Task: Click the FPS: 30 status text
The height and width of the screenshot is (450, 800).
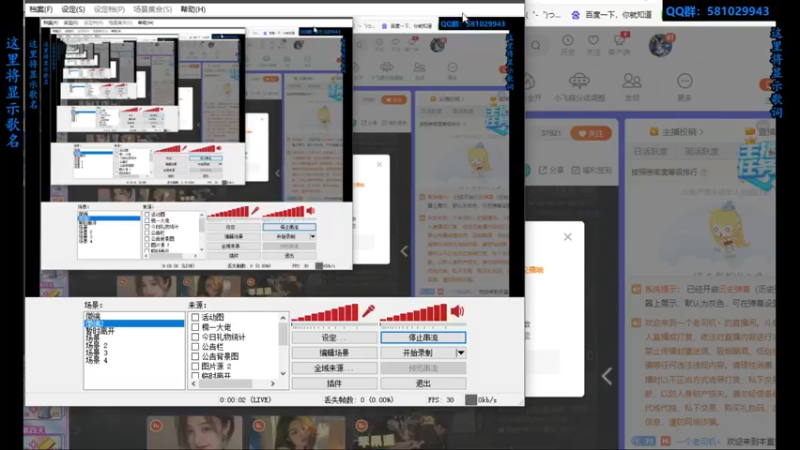Action: (x=441, y=400)
